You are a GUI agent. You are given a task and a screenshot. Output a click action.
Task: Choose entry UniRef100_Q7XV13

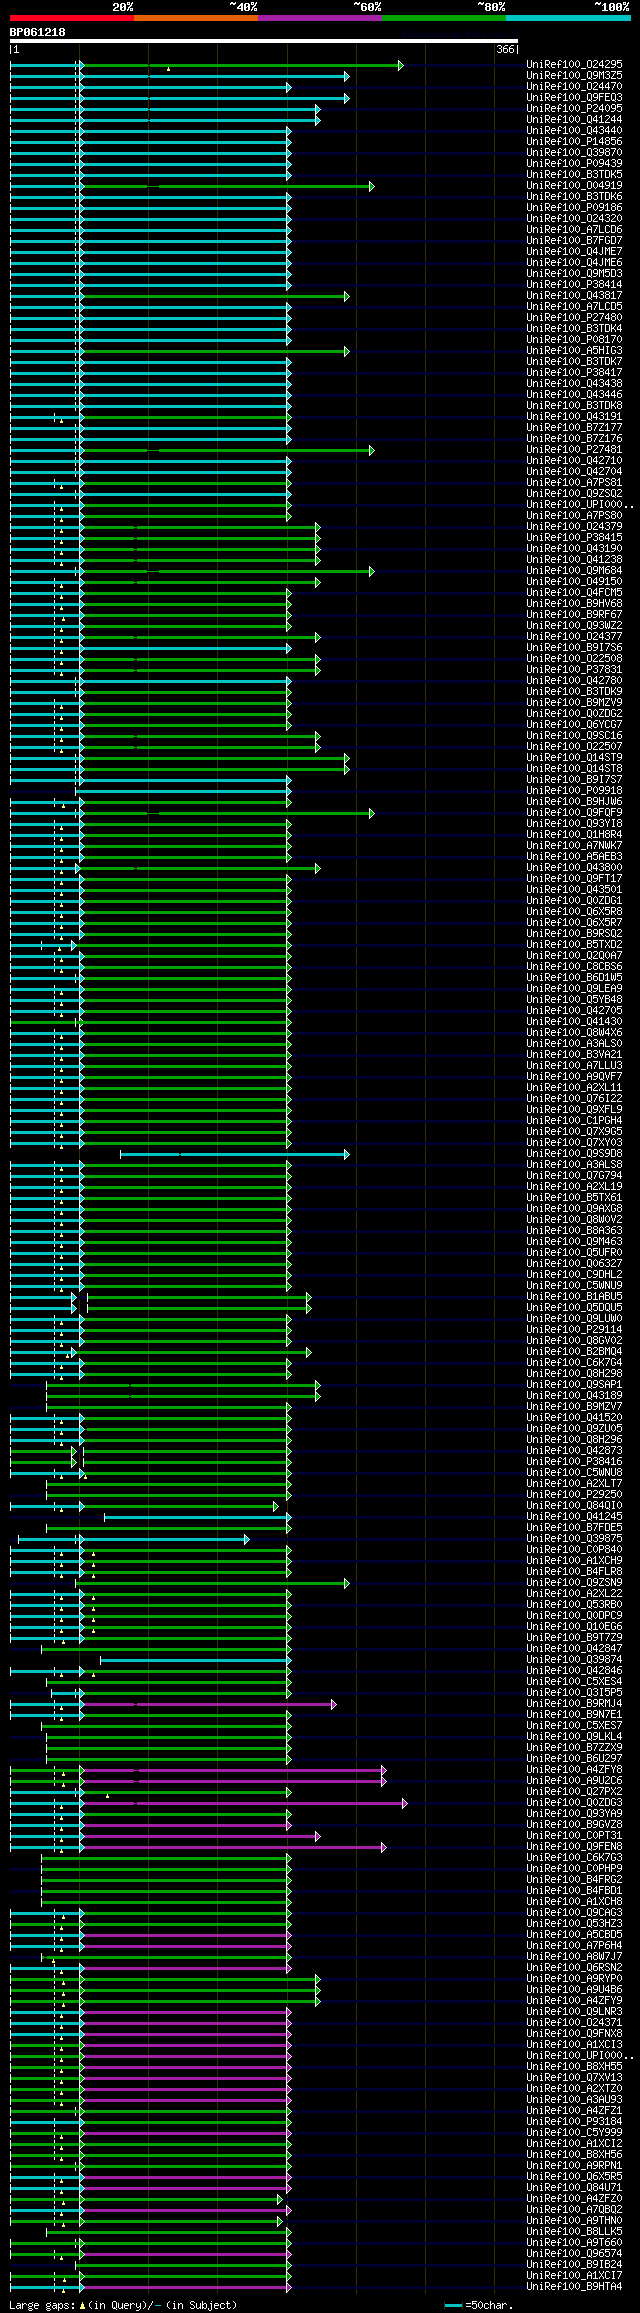click(x=574, y=2078)
